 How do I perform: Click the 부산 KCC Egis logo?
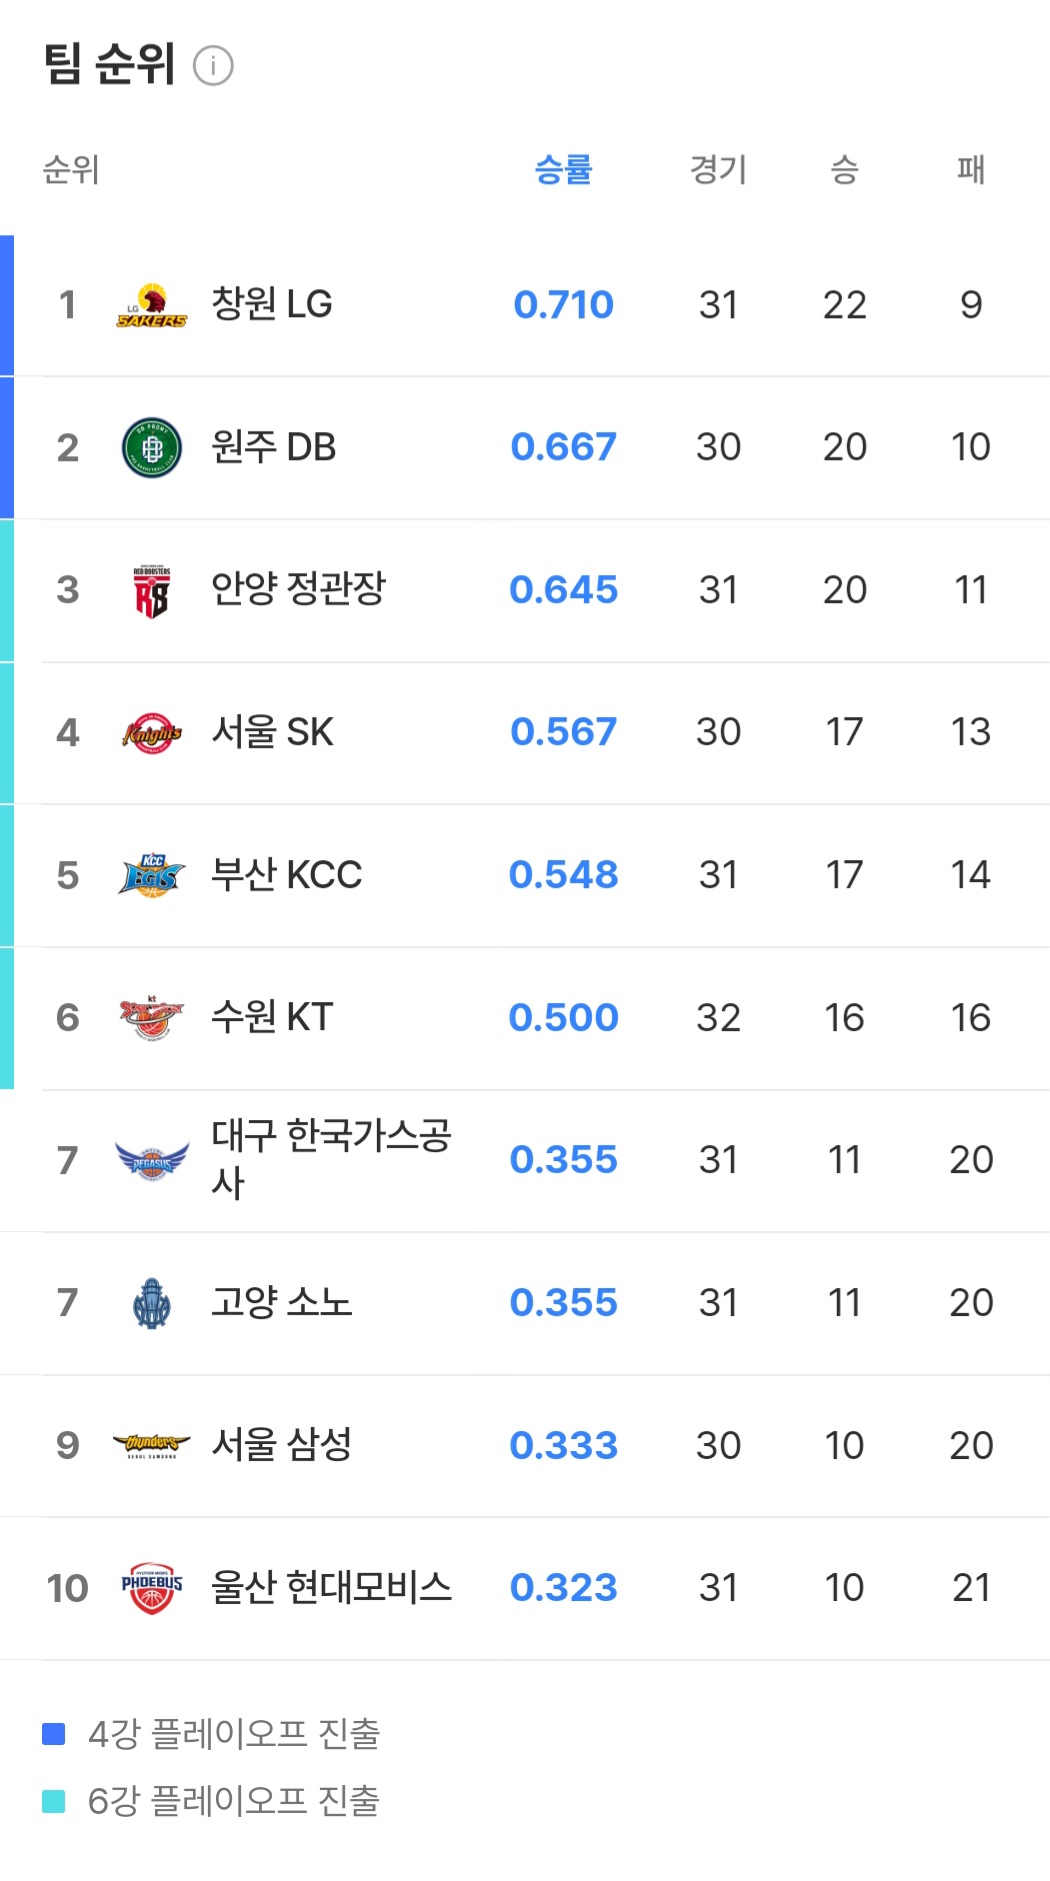[x=152, y=875]
